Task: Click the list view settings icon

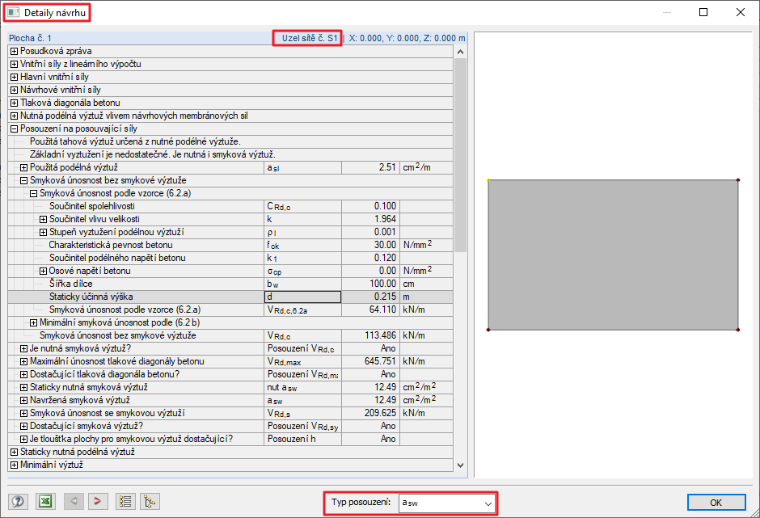Action: coord(126,502)
